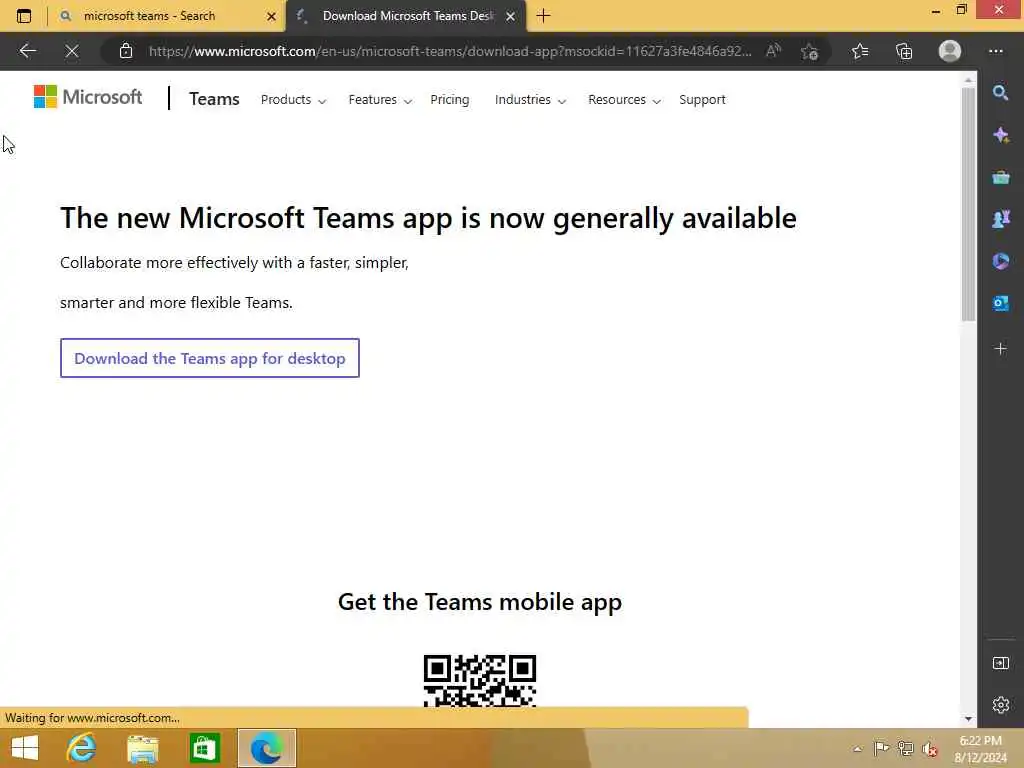
Task: Click the heading about the new Teams app
Action: pyautogui.click(x=428, y=218)
